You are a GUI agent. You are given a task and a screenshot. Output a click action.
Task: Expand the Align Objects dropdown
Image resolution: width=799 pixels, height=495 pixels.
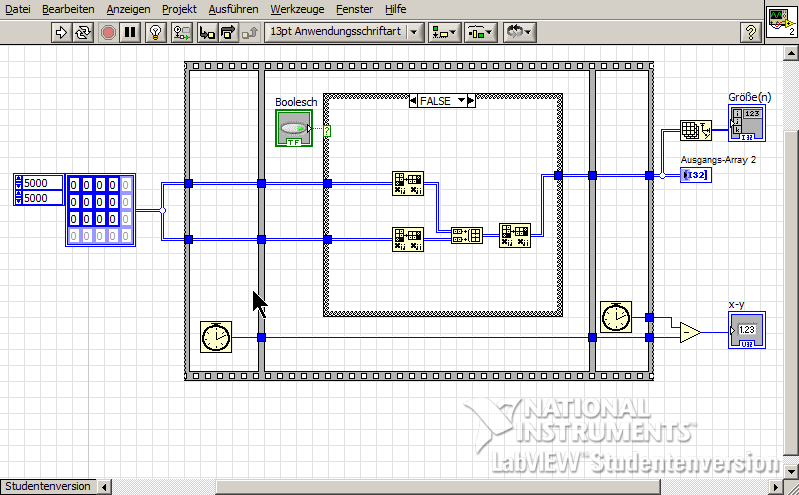point(443,32)
